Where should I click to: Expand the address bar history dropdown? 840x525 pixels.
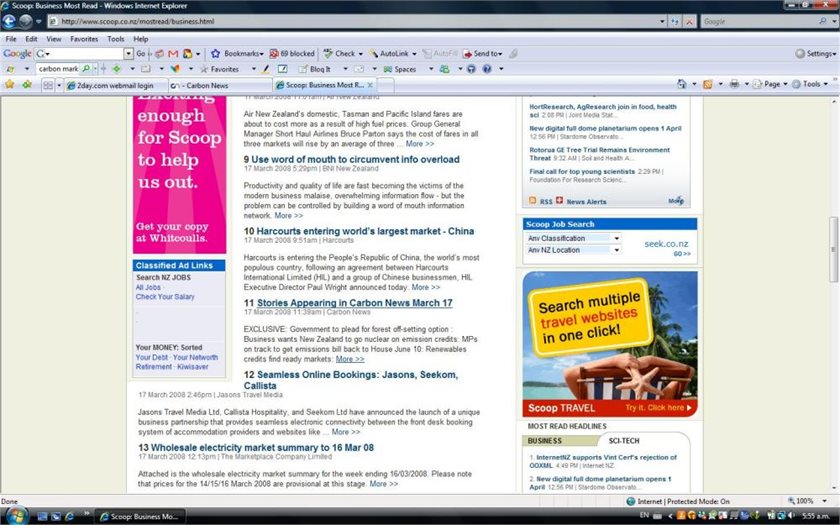pyautogui.click(x=662, y=21)
